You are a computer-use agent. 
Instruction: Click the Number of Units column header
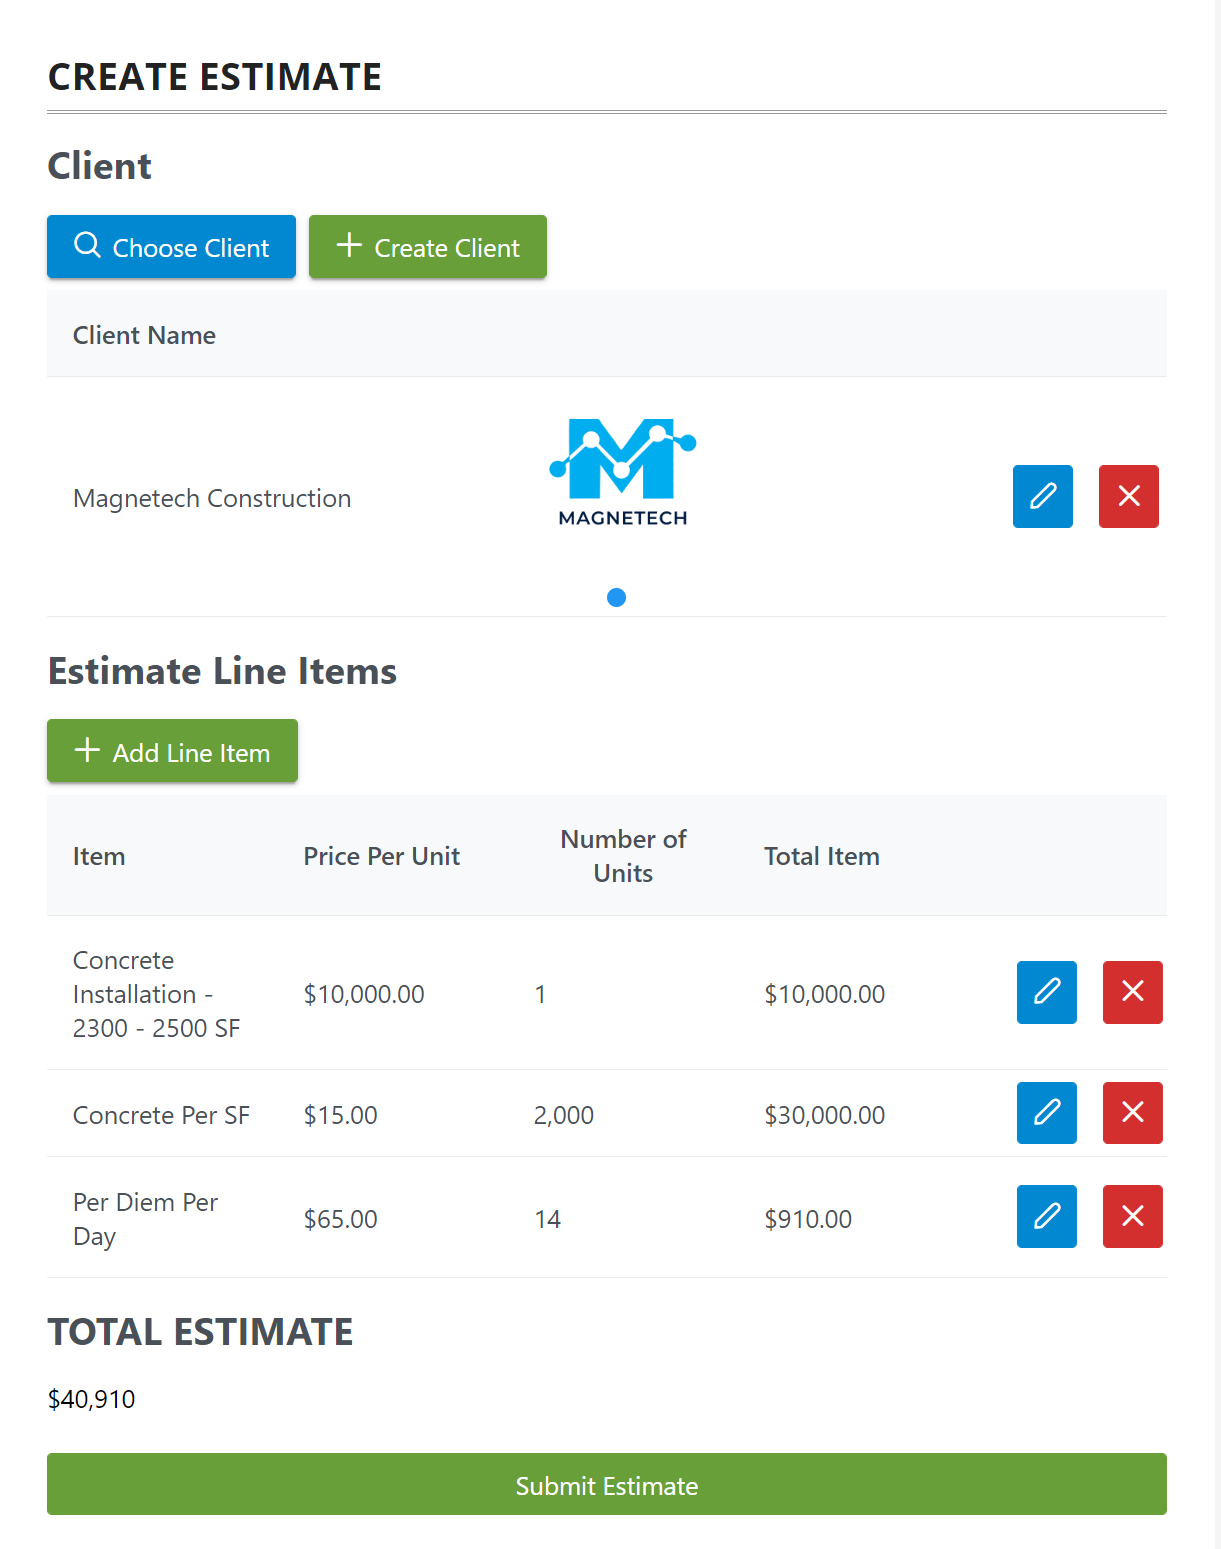point(622,855)
